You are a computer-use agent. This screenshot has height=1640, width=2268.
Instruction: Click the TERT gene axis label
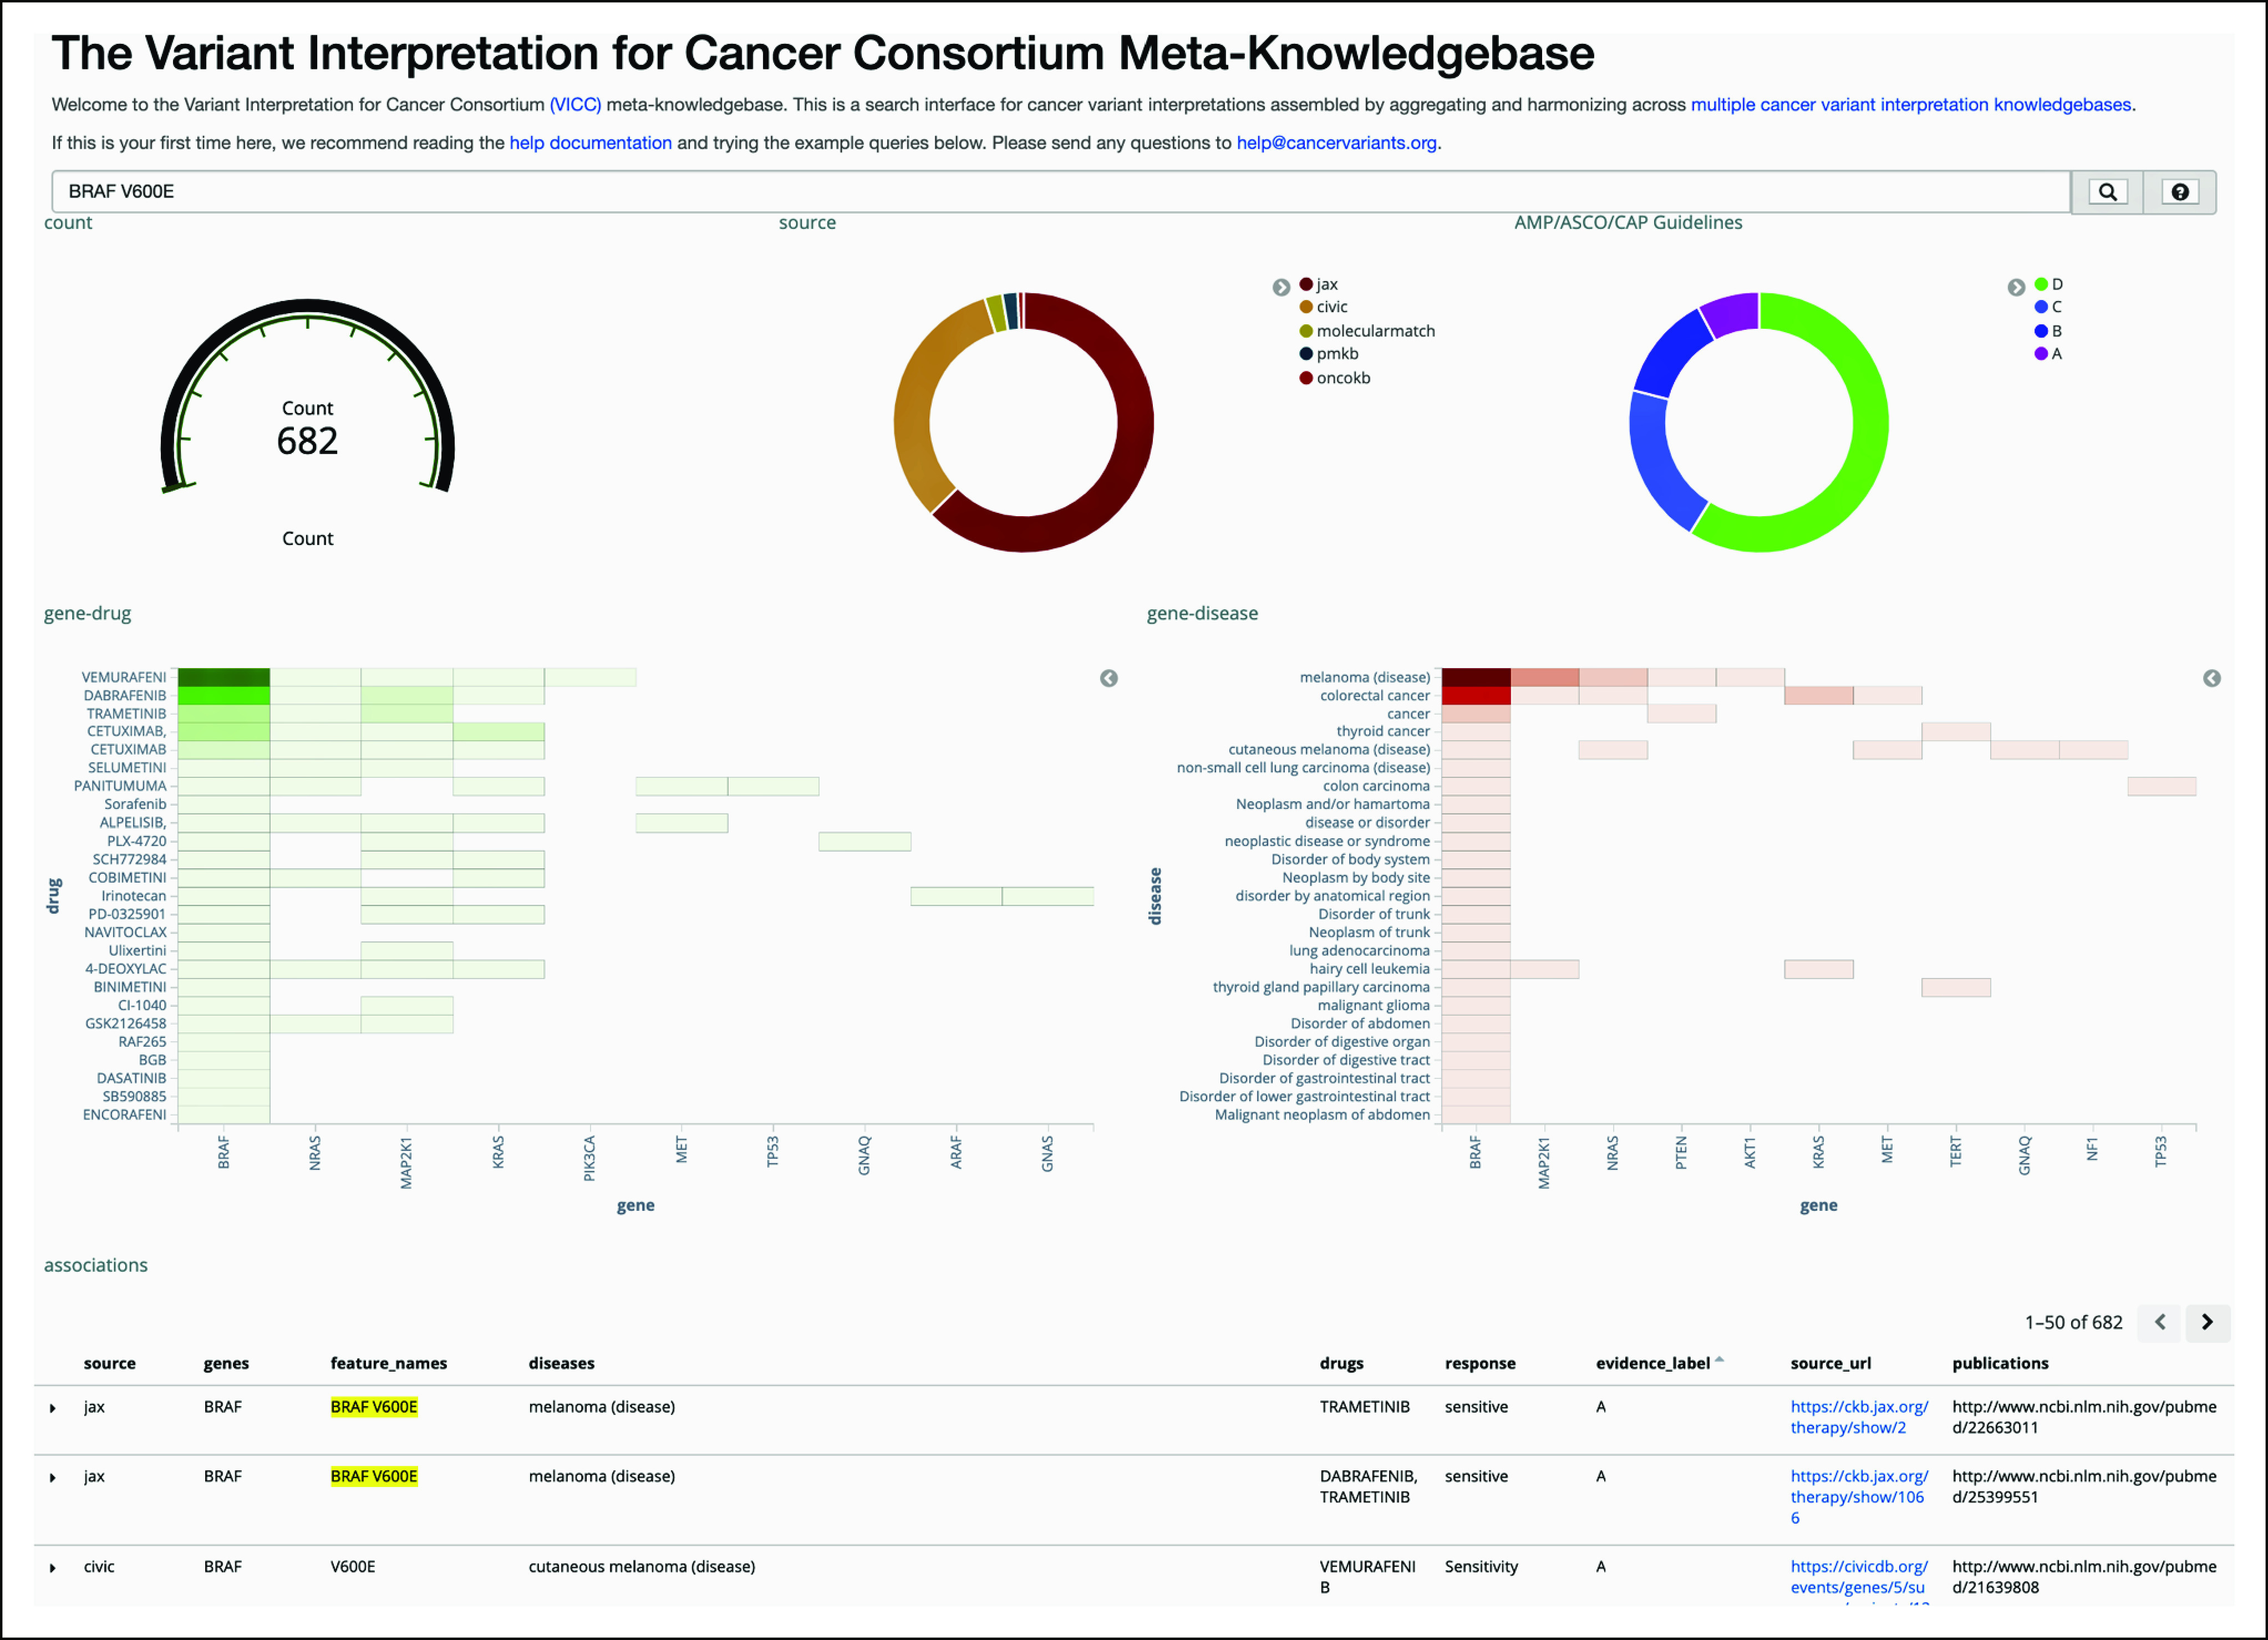[1956, 1152]
